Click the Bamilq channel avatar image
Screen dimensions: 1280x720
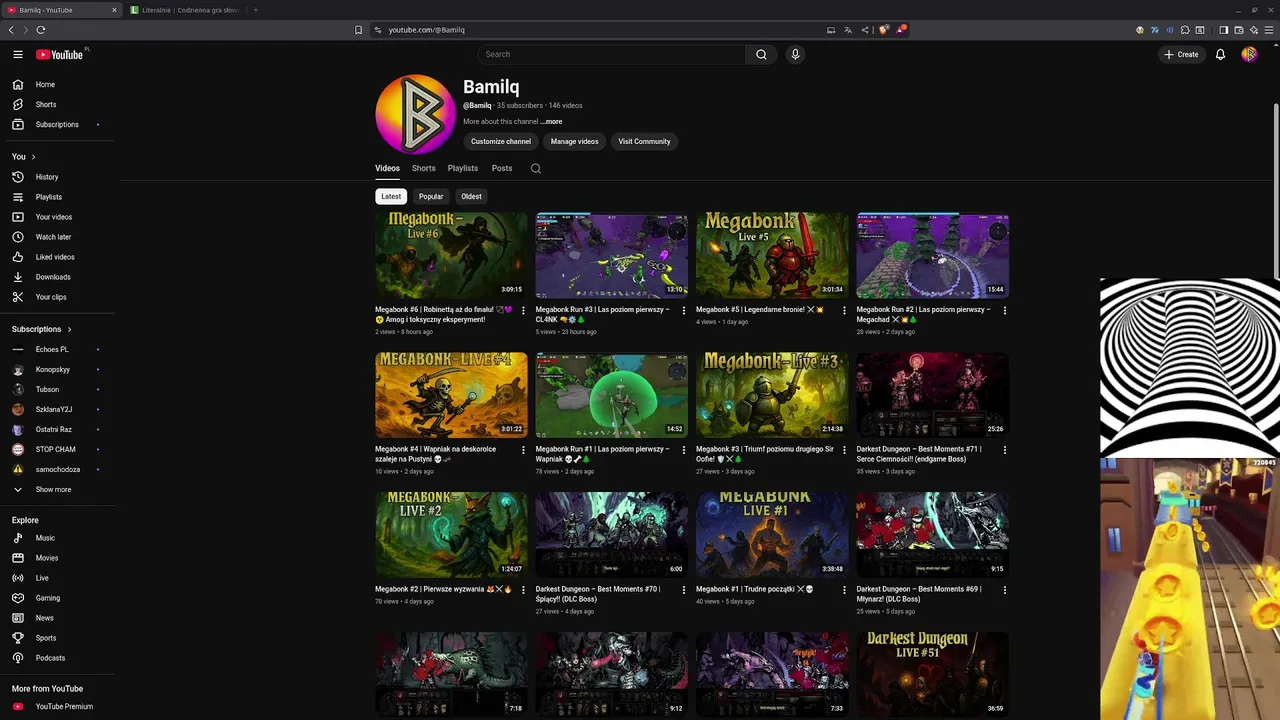(415, 114)
